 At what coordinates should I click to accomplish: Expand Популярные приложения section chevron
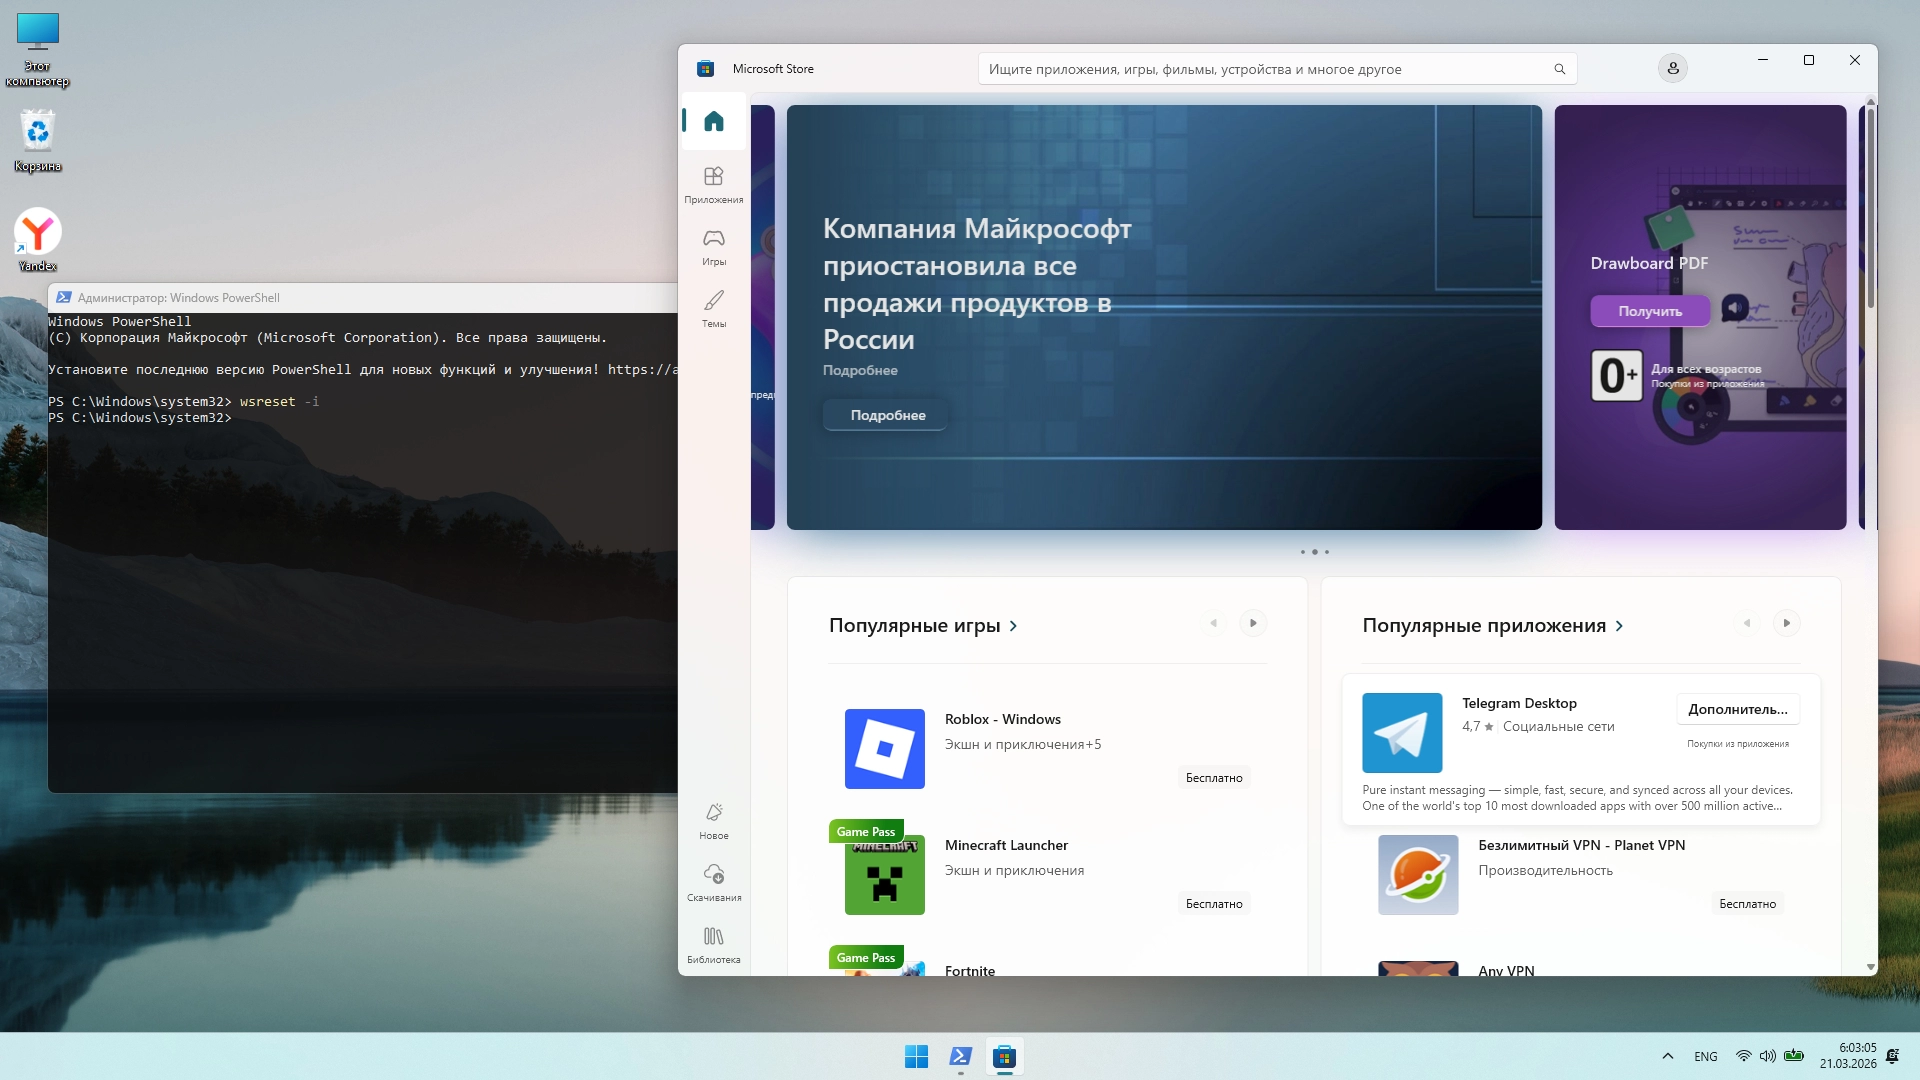click(1619, 626)
